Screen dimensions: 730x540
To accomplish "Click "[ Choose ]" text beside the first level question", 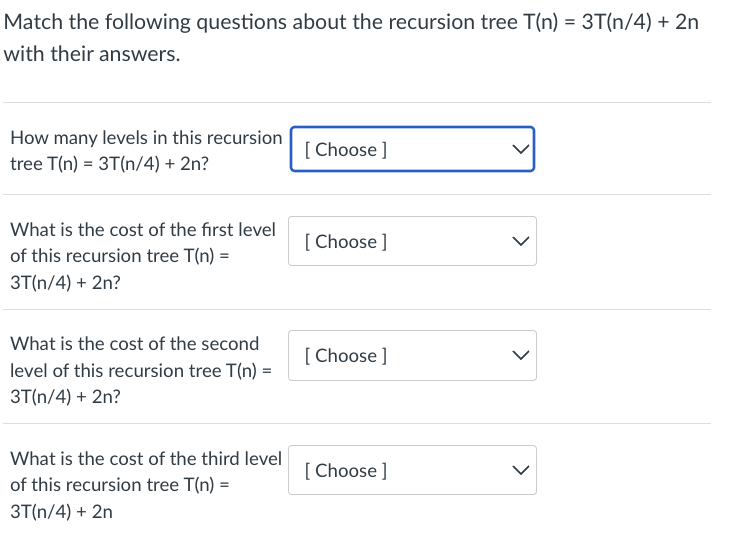I will pos(345,241).
